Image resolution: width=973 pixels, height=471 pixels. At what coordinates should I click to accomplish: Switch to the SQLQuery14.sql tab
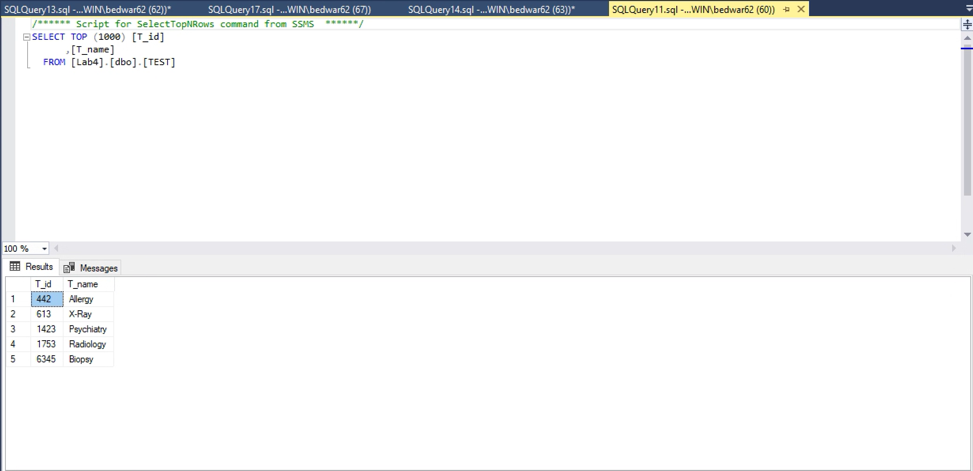491,9
